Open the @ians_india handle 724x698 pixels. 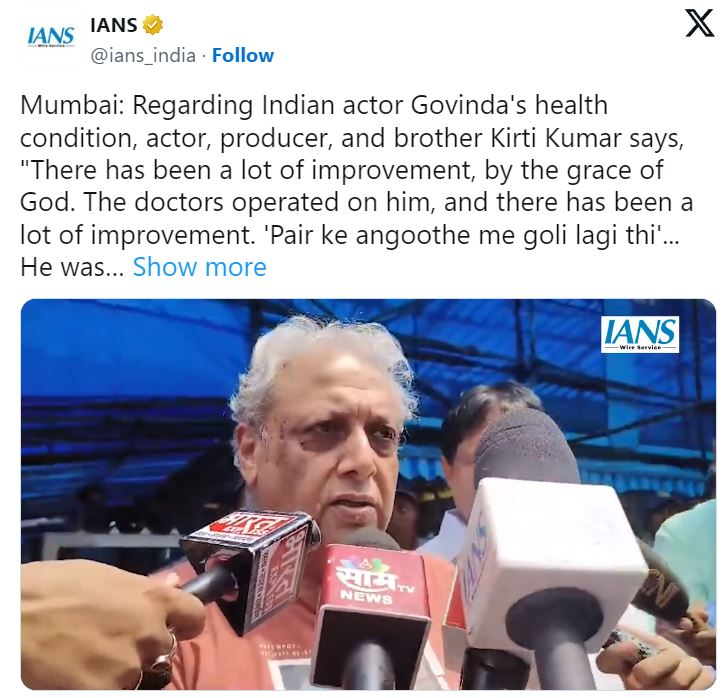143,56
